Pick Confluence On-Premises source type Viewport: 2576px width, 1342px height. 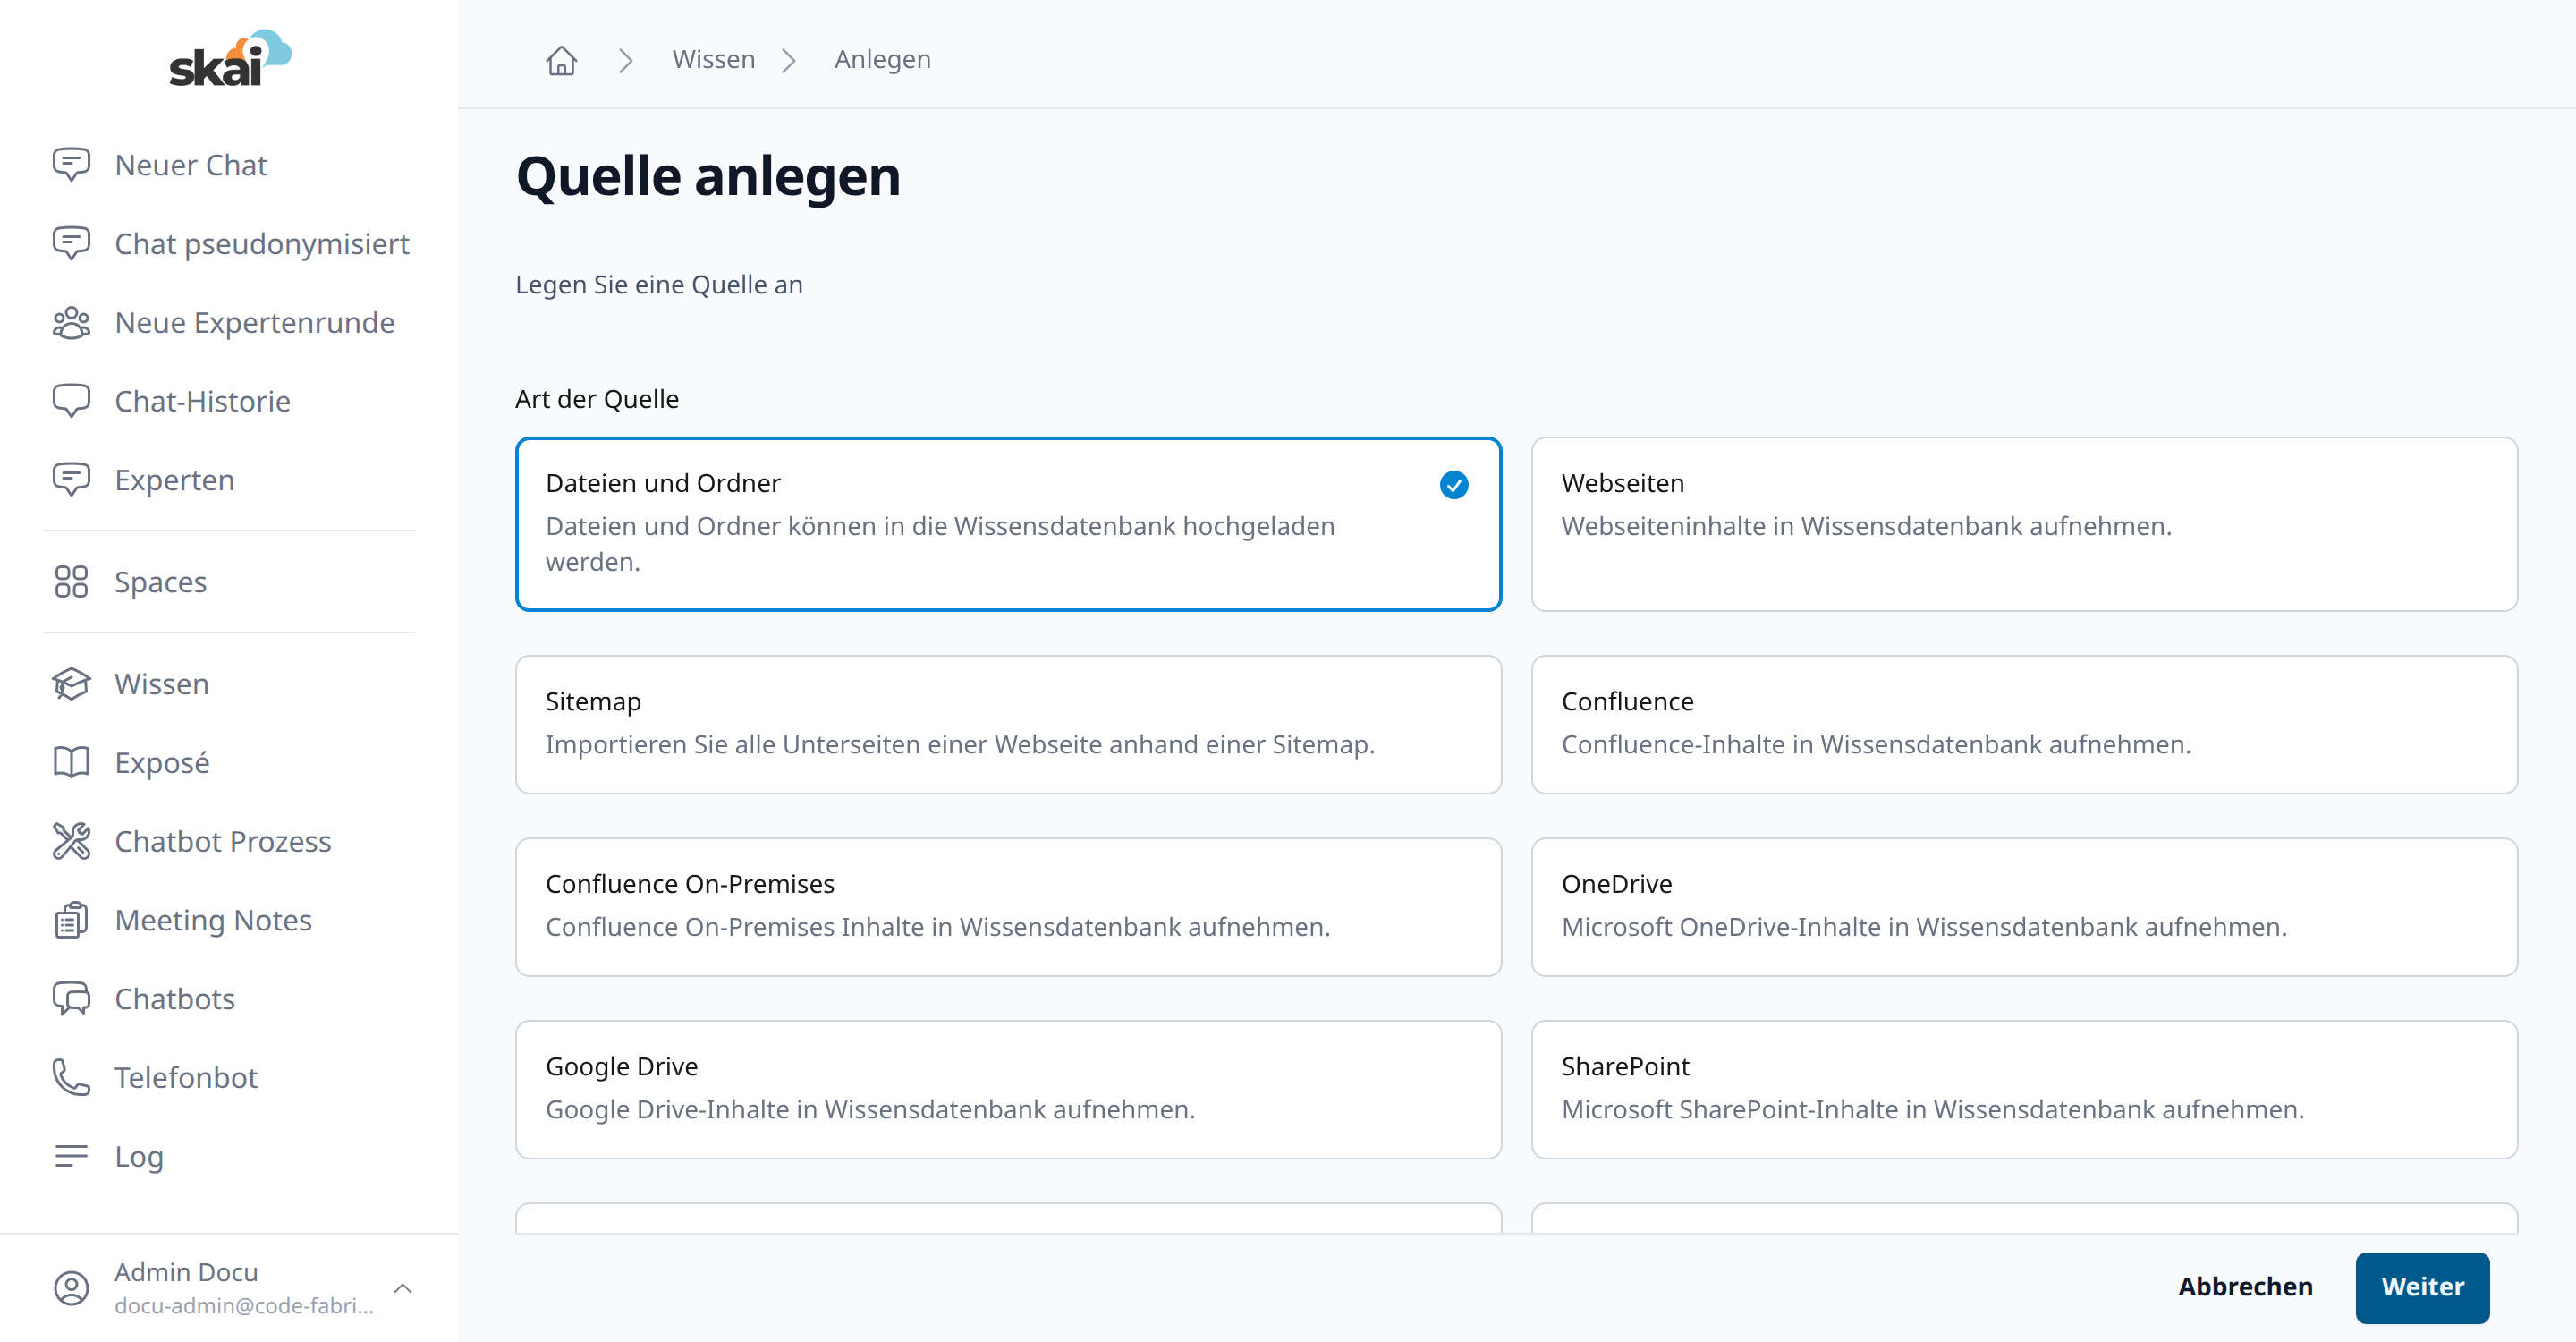pos(1008,907)
